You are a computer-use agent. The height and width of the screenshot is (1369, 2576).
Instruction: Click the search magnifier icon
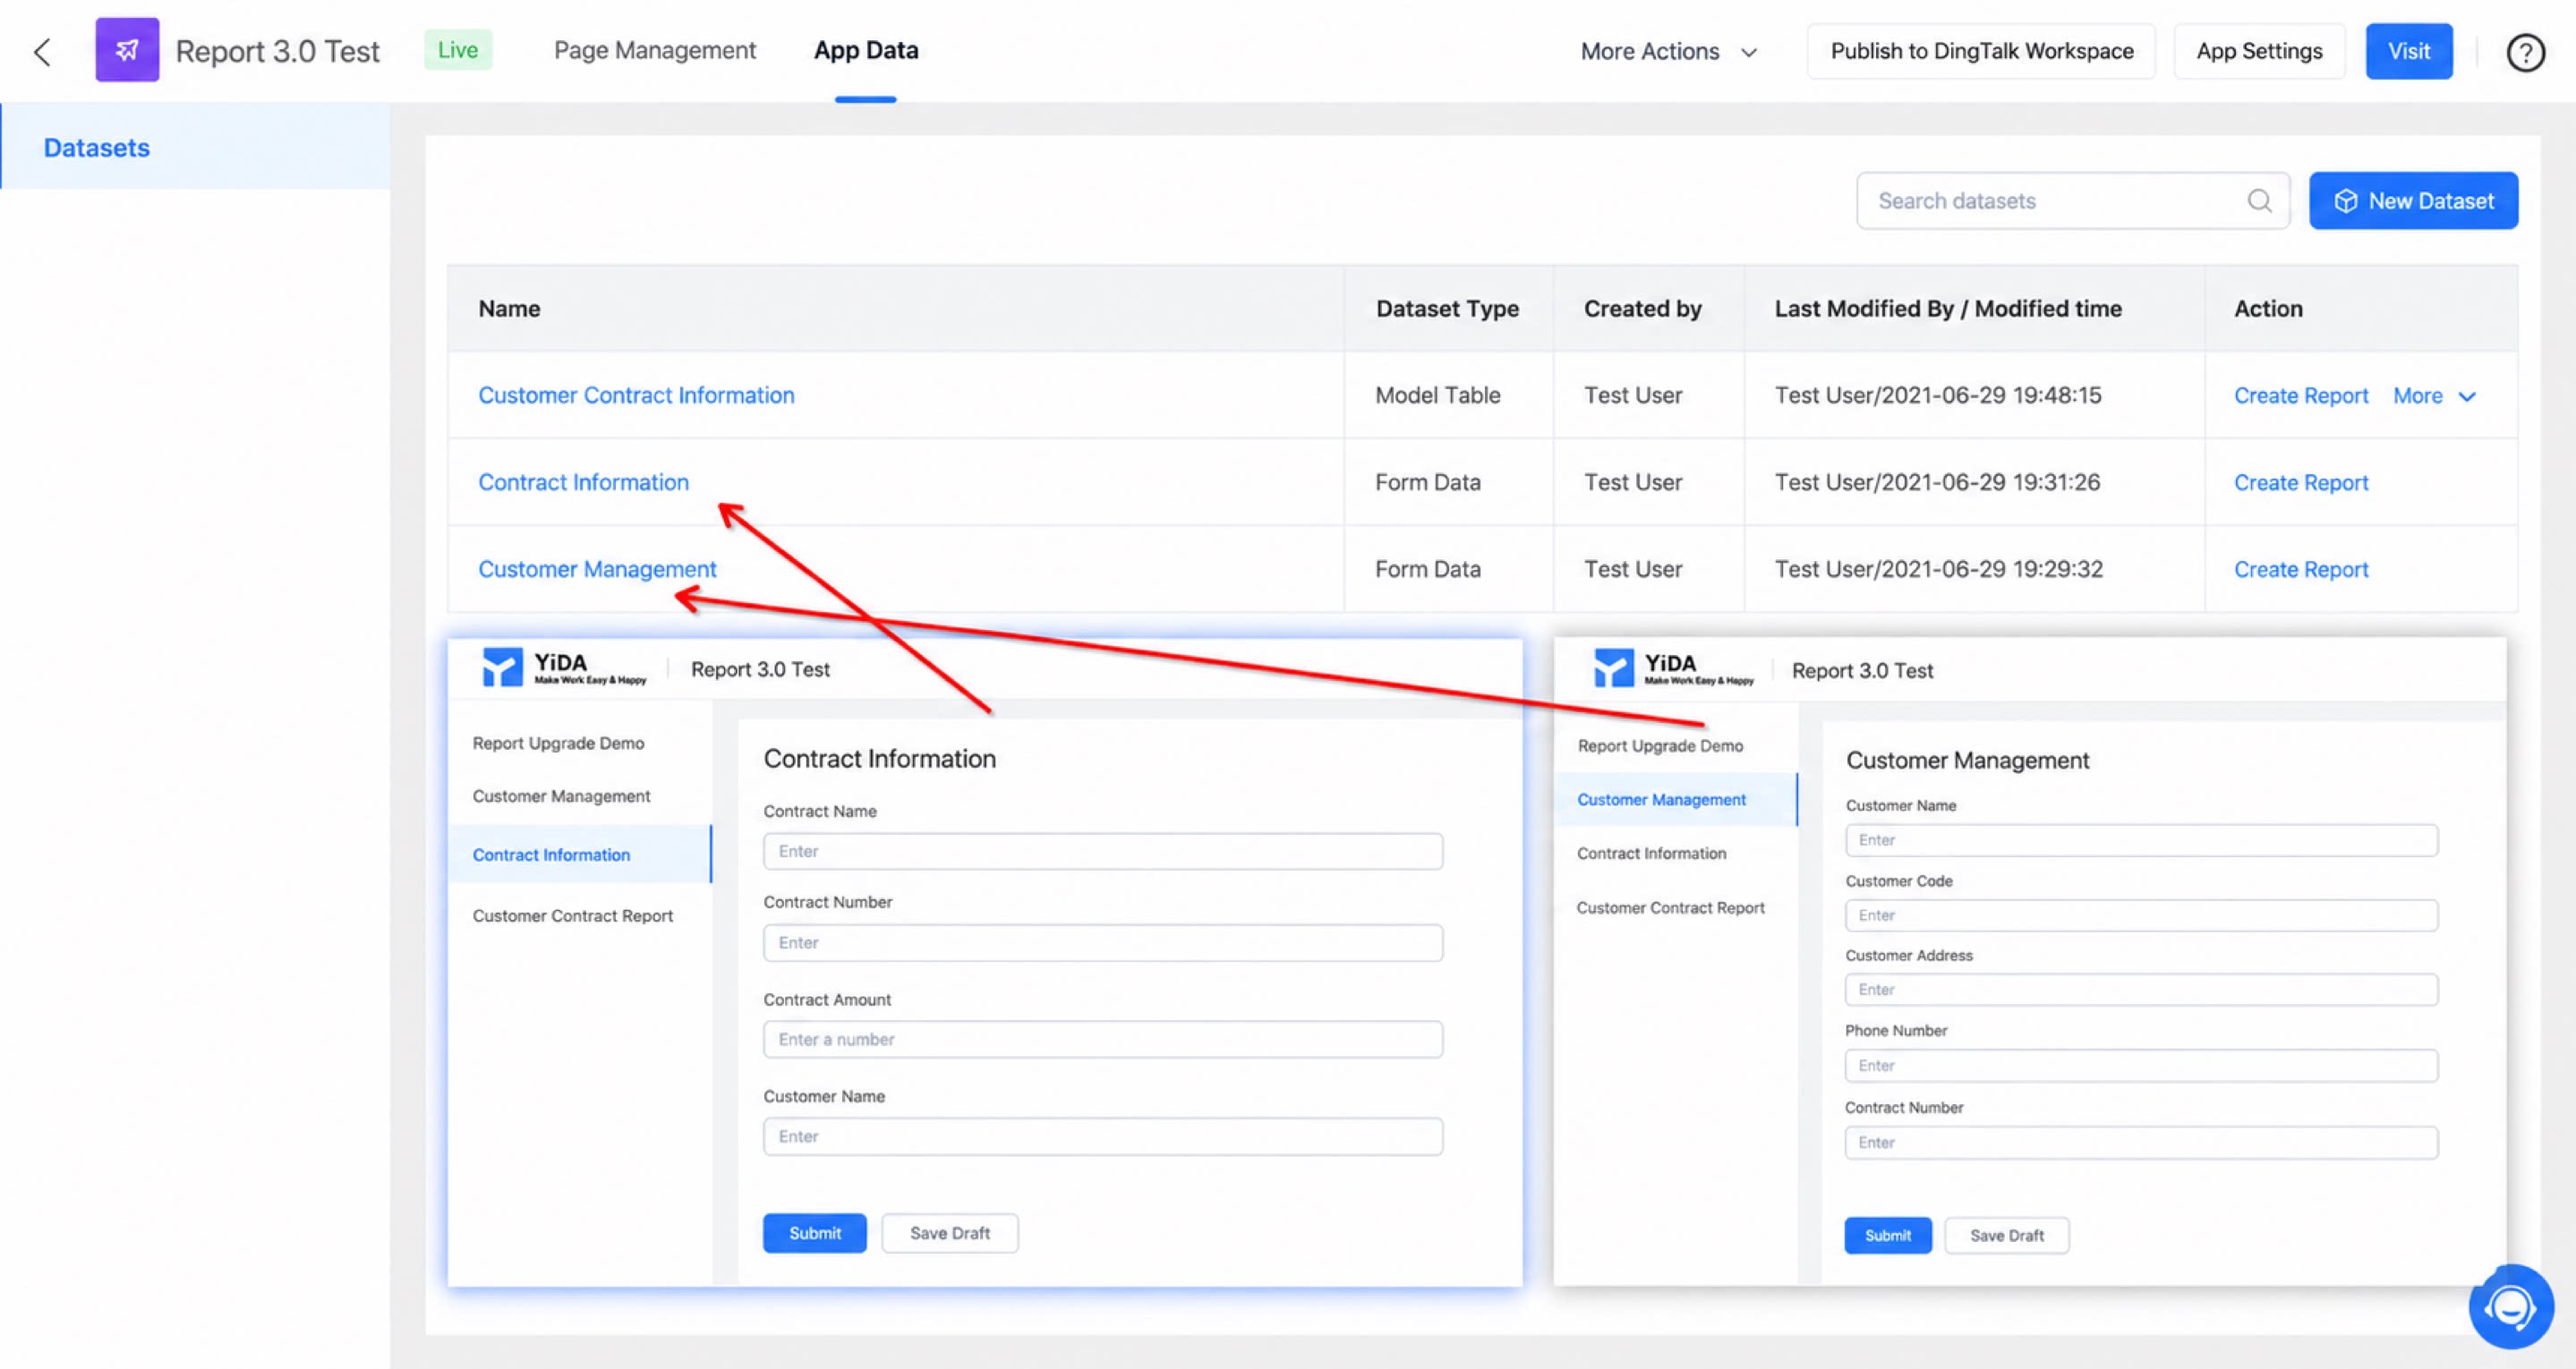(x=2259, y=201)
